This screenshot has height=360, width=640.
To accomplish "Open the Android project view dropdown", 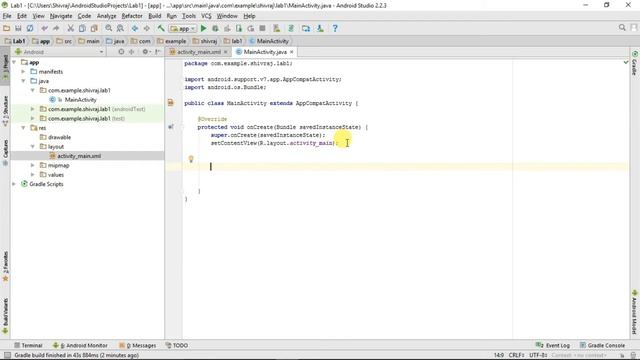I will (x=59, y=52).
